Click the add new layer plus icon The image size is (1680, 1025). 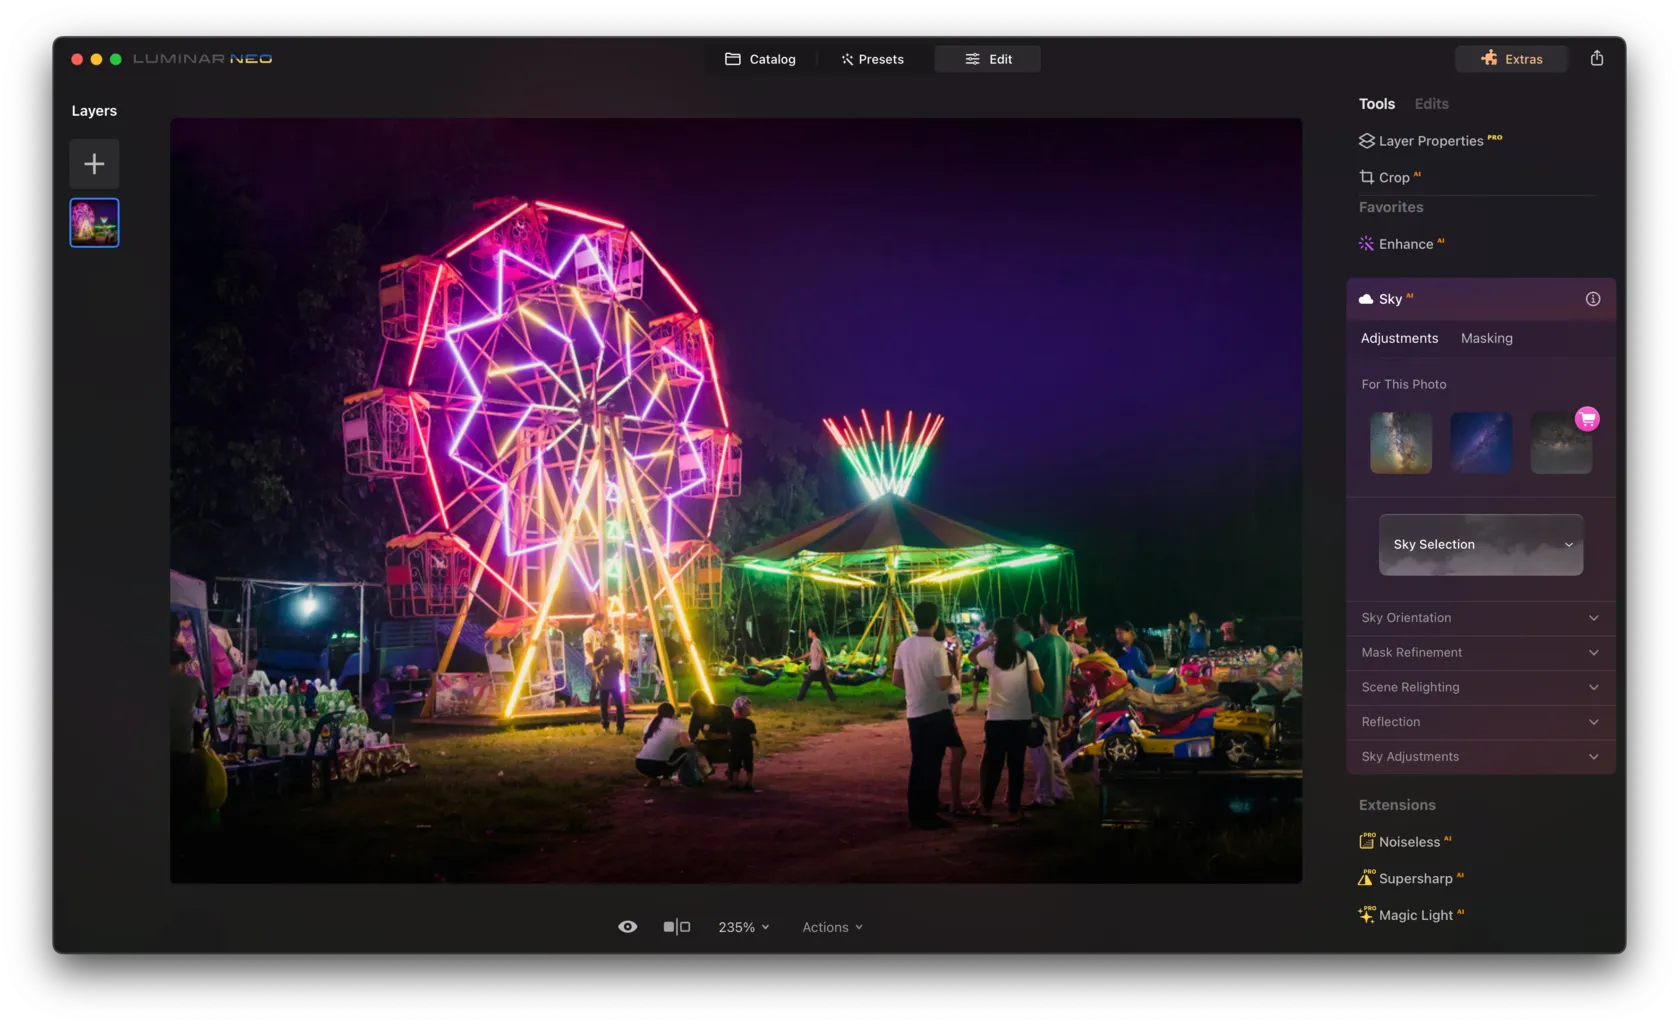(94, 164)
